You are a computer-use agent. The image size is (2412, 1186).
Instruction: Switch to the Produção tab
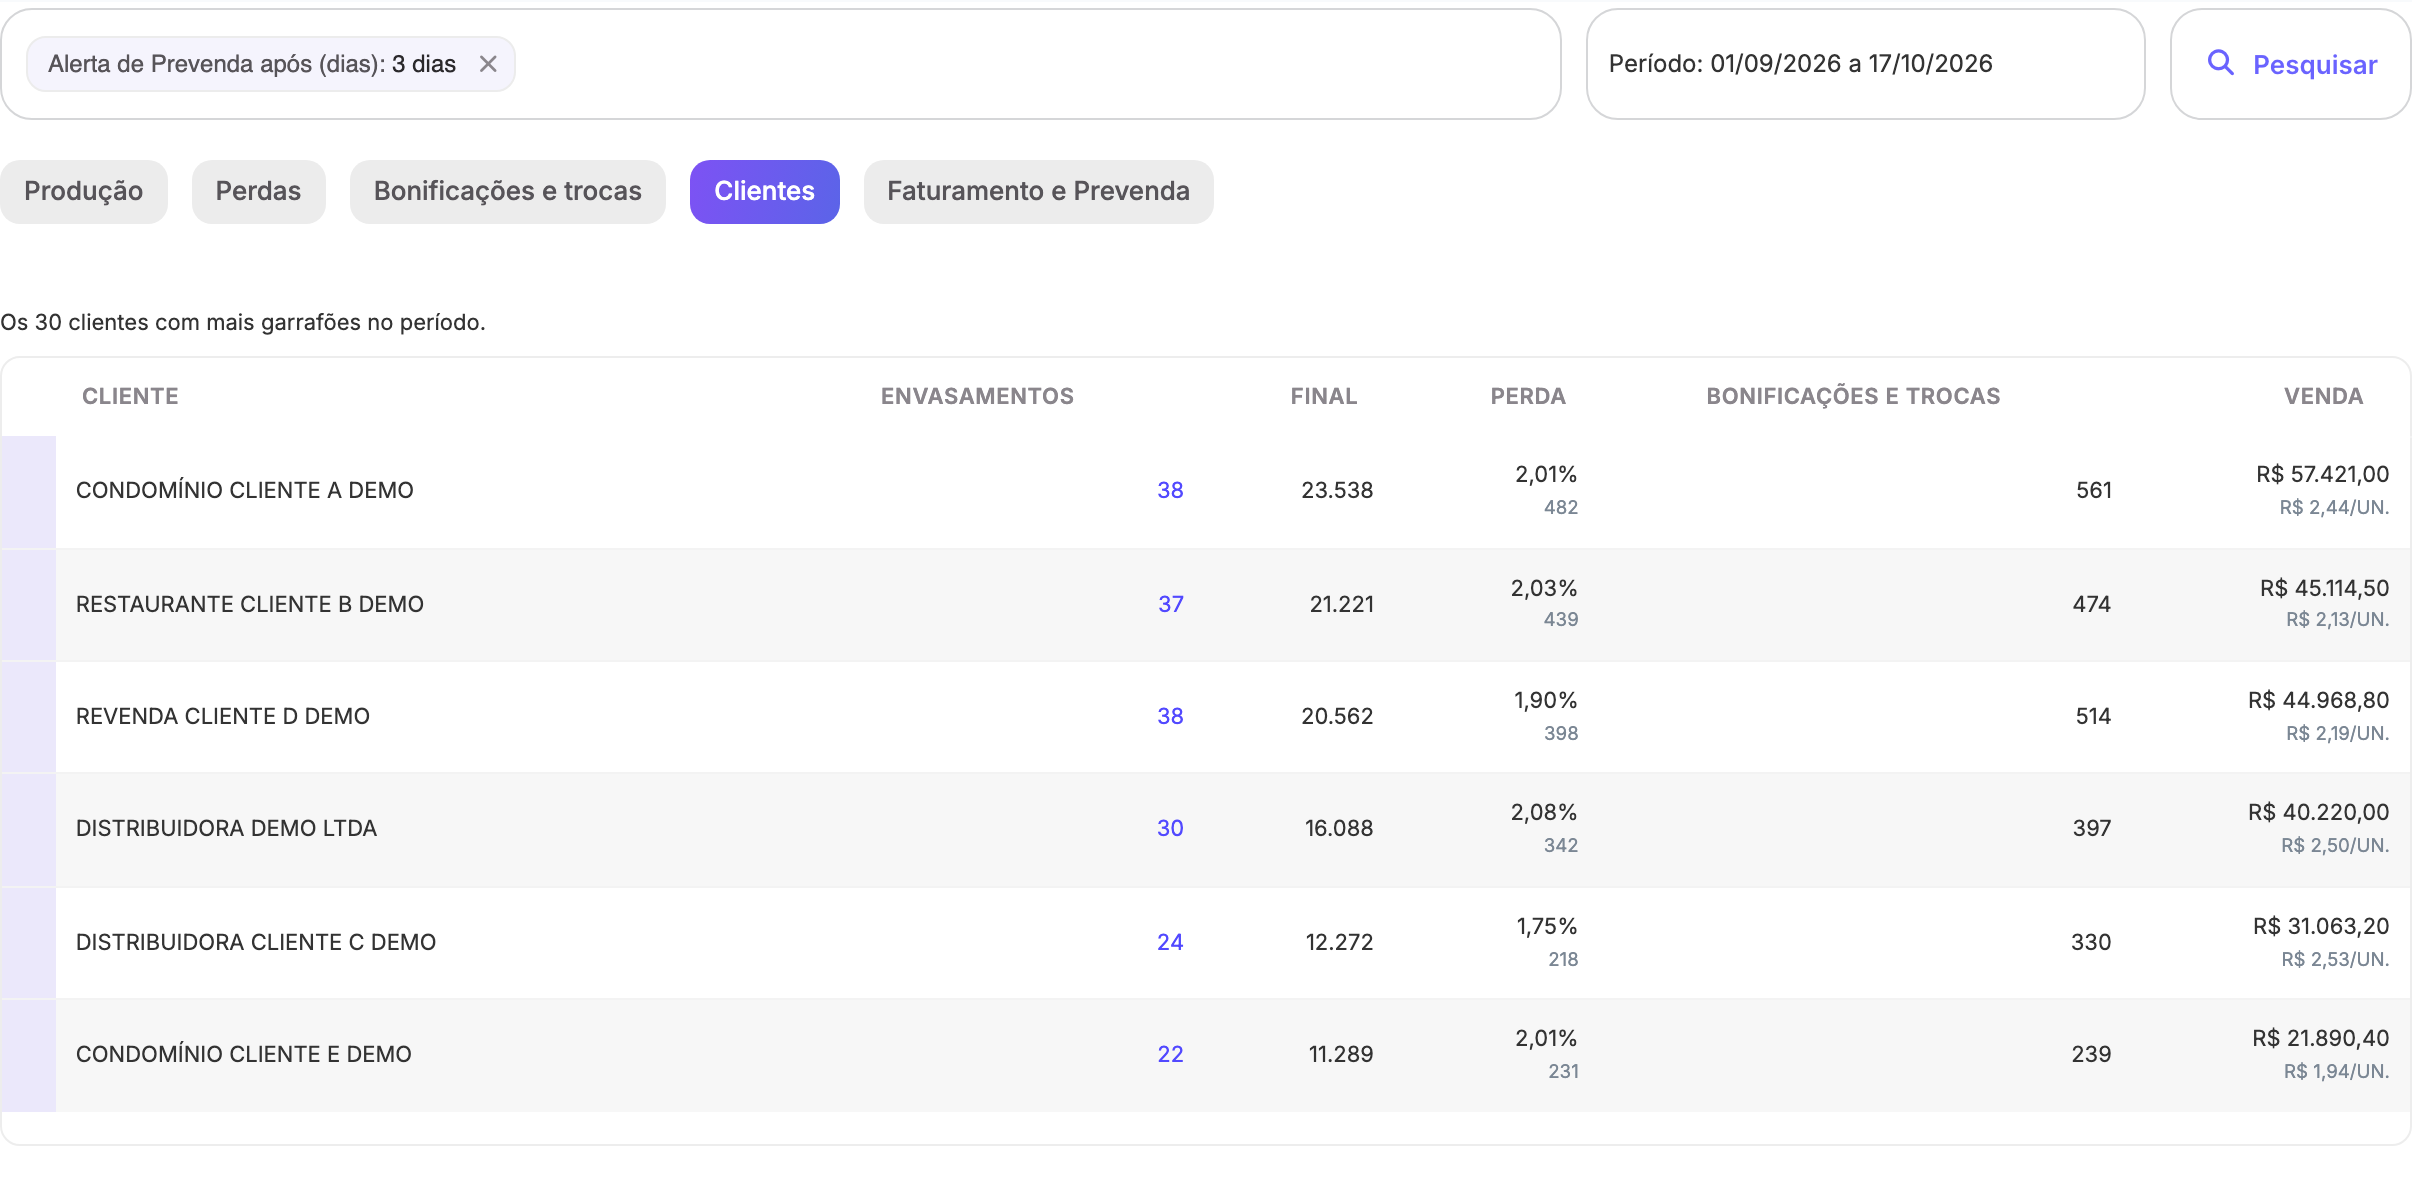click(84, 191)
